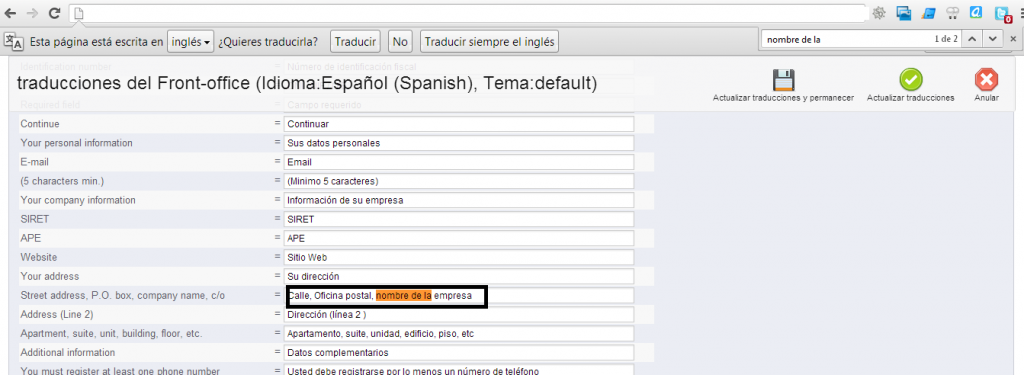
Task: Edit the 'Calle, Oficina postal' translation field
Action: [x=459, y=295]
